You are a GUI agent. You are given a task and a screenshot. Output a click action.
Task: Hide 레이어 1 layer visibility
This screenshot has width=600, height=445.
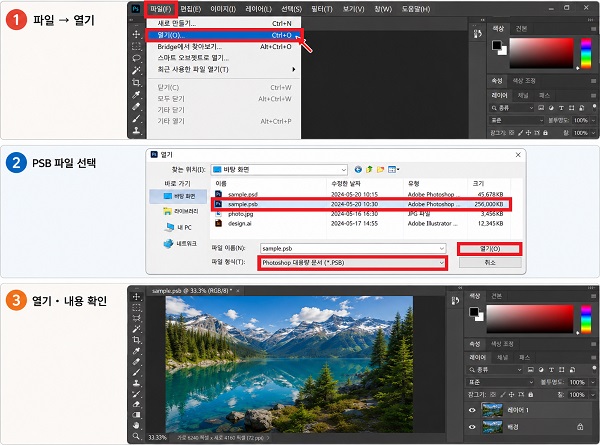tap(472, 410)
